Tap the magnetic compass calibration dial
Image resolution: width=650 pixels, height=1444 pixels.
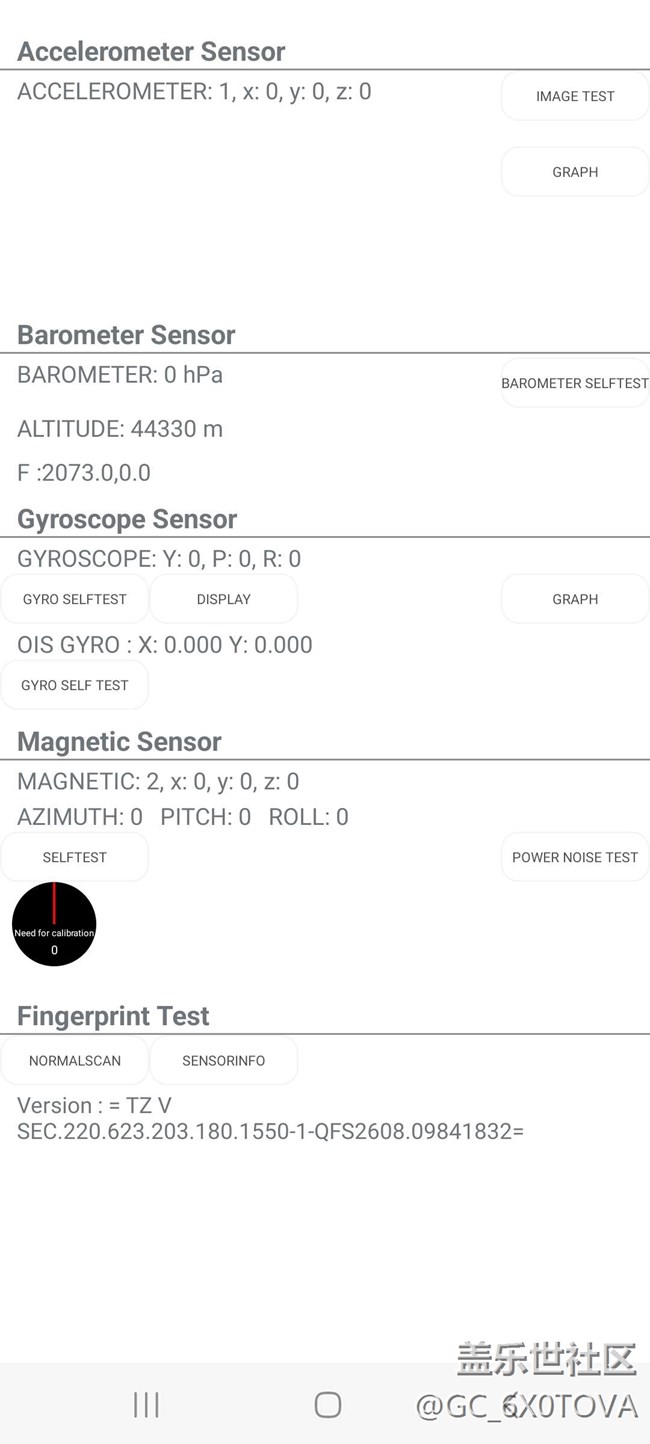pyautogui.click(x=54, y=924)
